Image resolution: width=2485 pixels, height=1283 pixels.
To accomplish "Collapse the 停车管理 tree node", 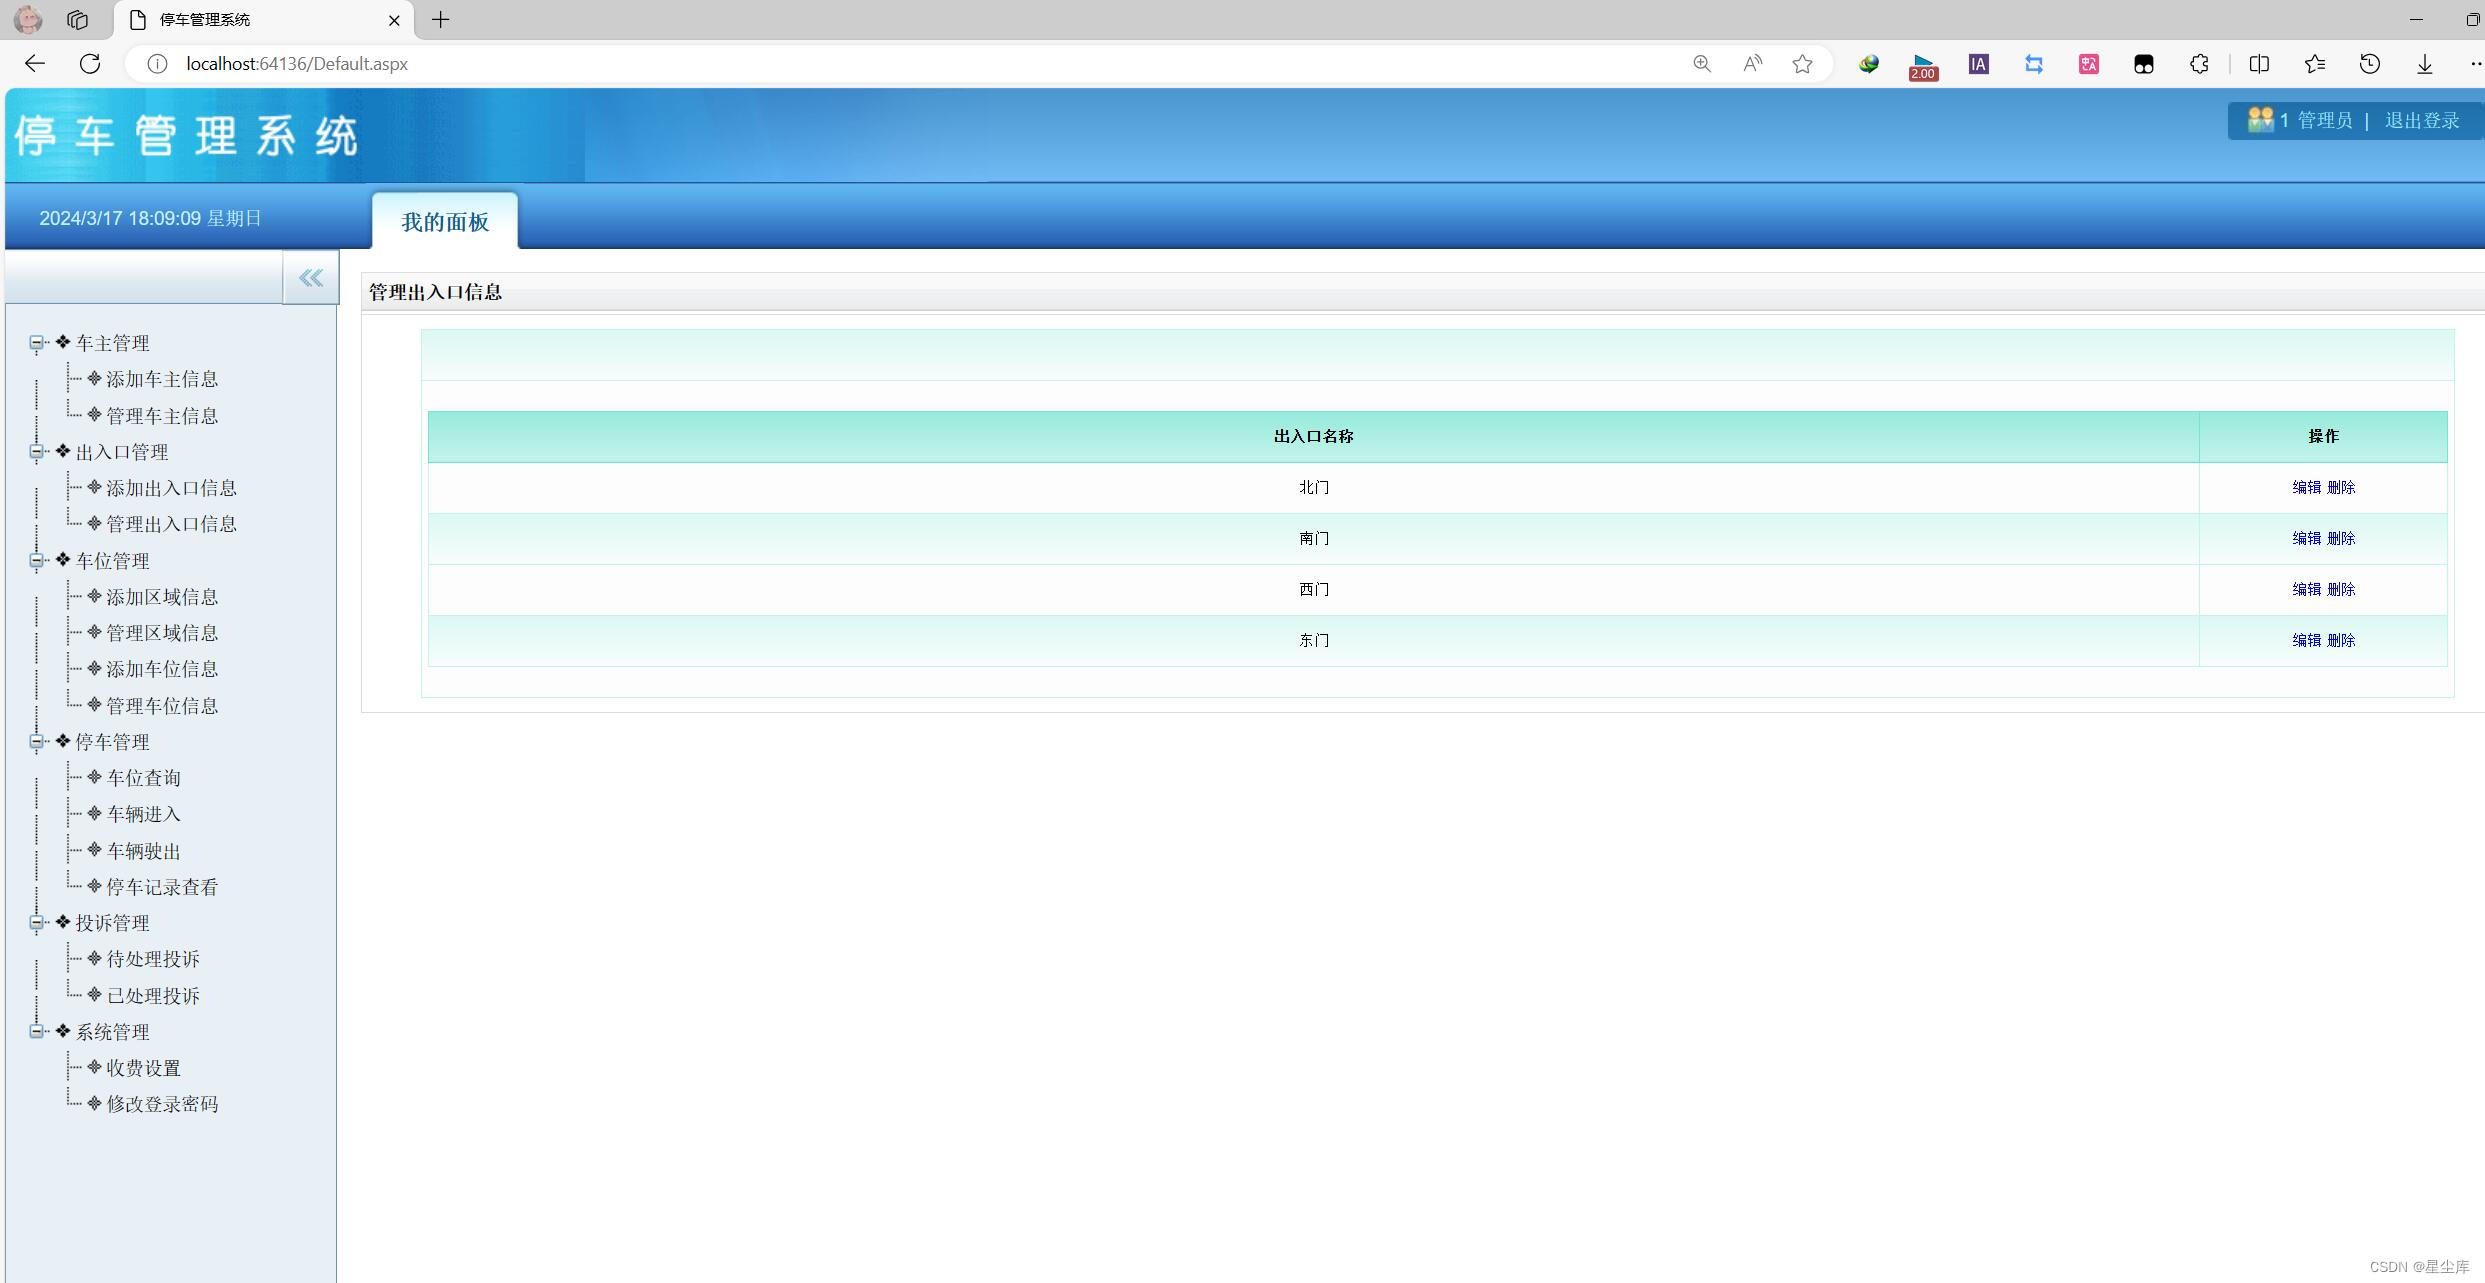I will pyautogui.click(x=36, y=742).
